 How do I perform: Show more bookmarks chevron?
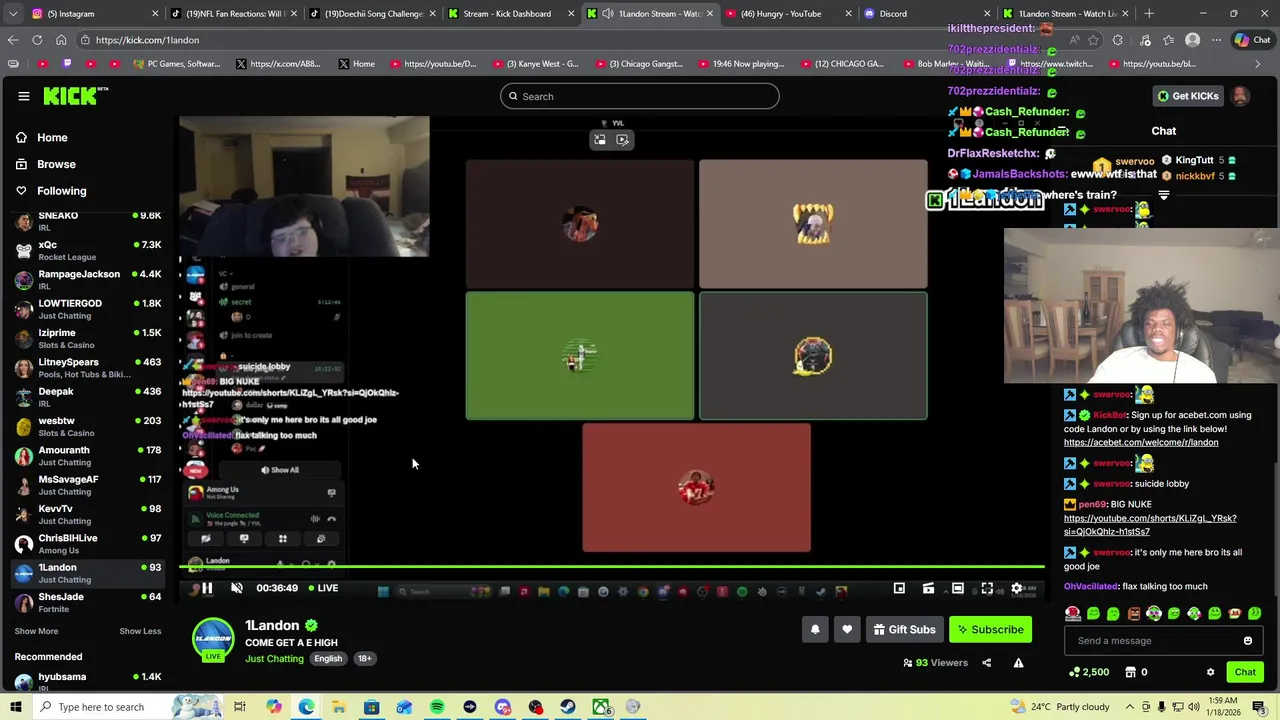coord(1258,64)
